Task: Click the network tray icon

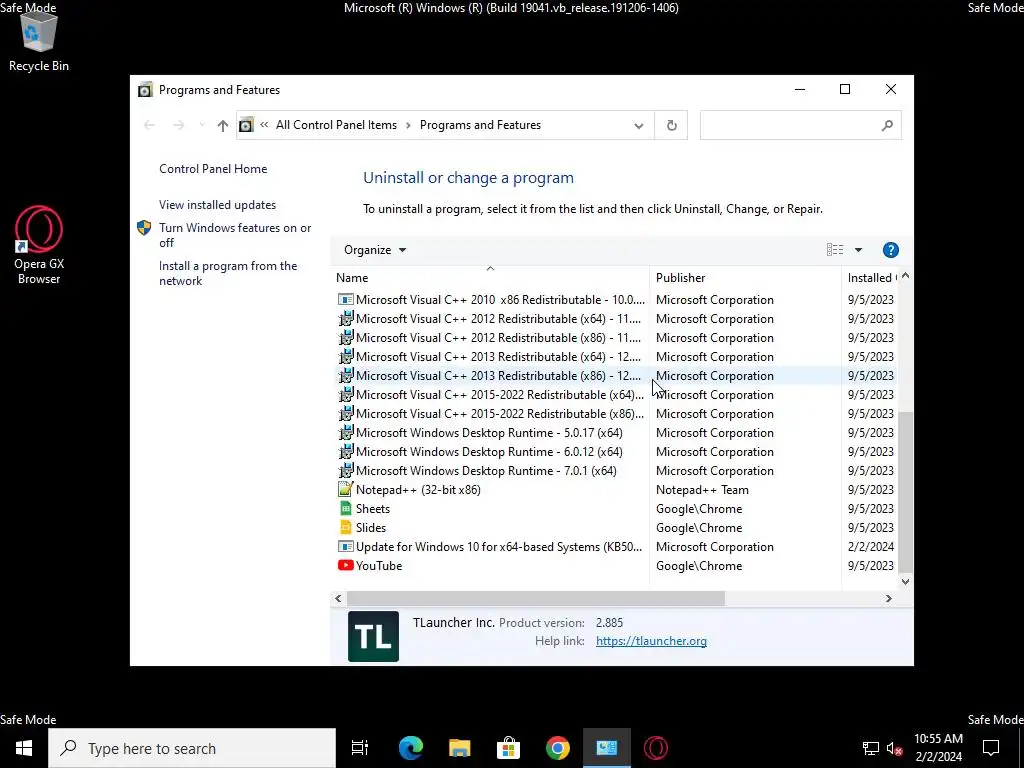Action: 871,748
